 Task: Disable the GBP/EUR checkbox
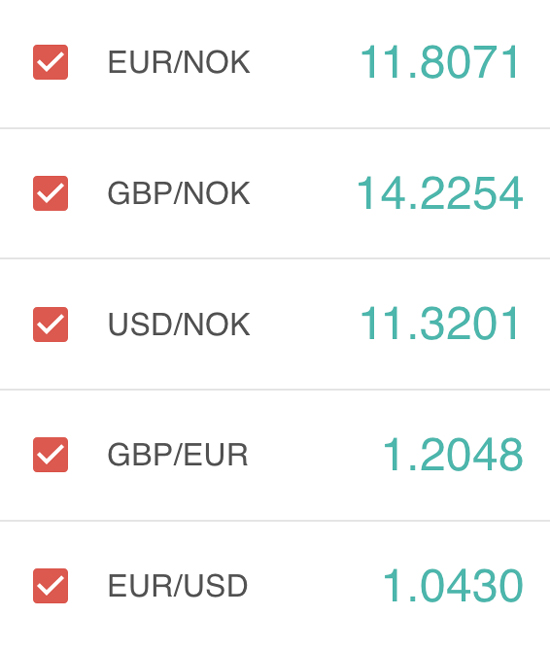coord(51,454)
